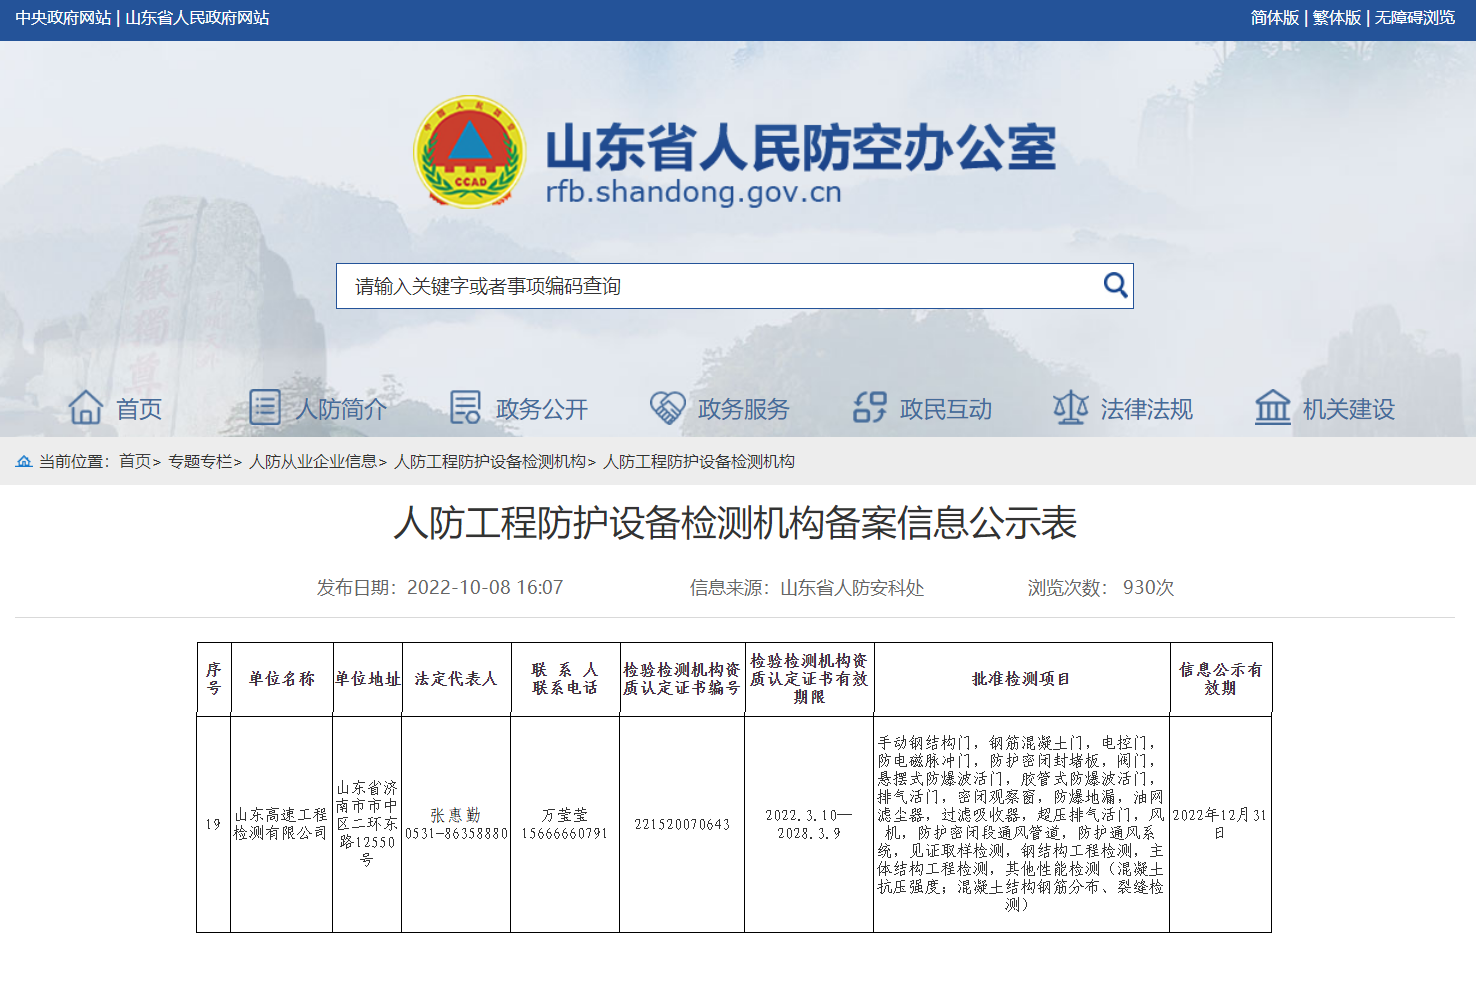Click the magnifying glass search icon
The width and height of the screenshot is (1484, 989).
[1115, 286]
